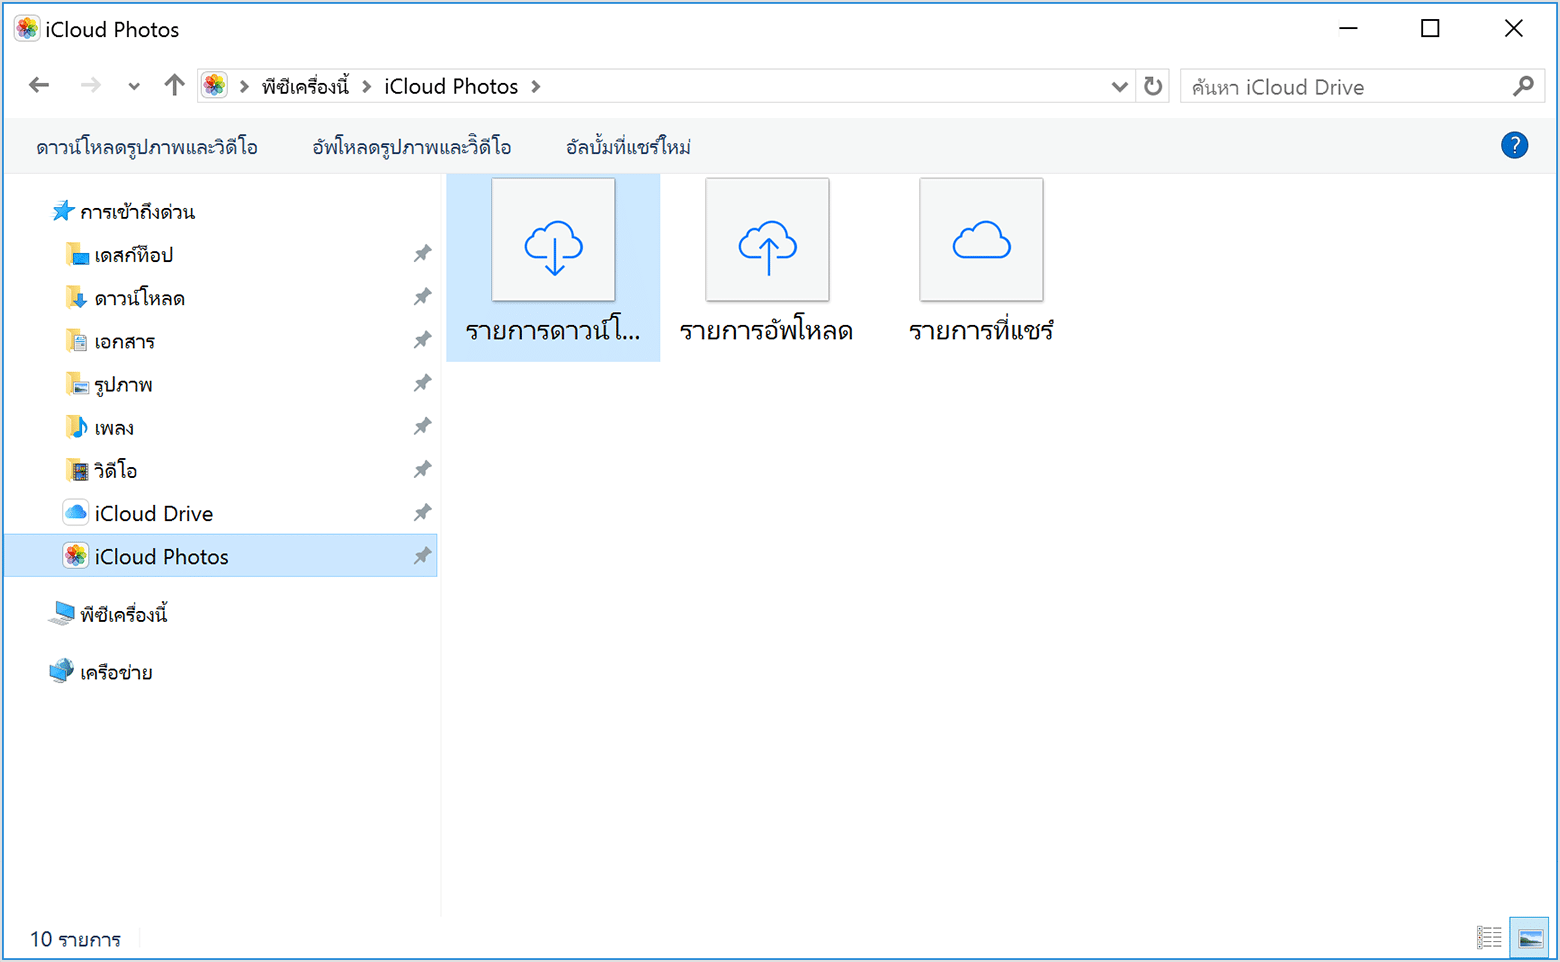Click the pin icon beside รูปภาพ
This screenshot has height=962, width=1560.
point(422,383)
